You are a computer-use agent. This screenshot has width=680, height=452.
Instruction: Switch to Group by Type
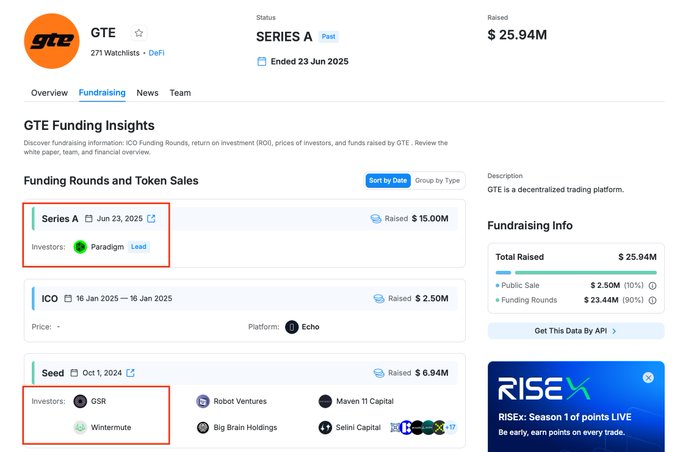point(437,180)
